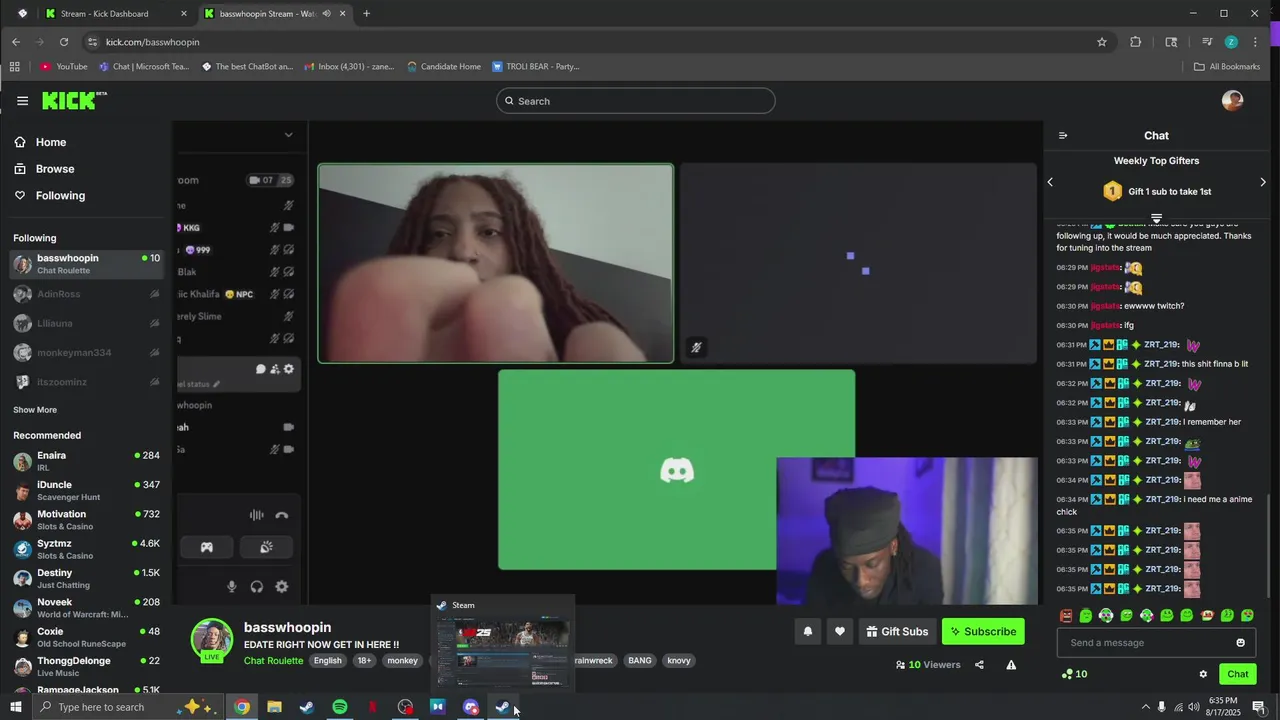The width and height of the screenshot is (1280, 720).
Task: Open All Bookmarks folder
Action: 1227,67
